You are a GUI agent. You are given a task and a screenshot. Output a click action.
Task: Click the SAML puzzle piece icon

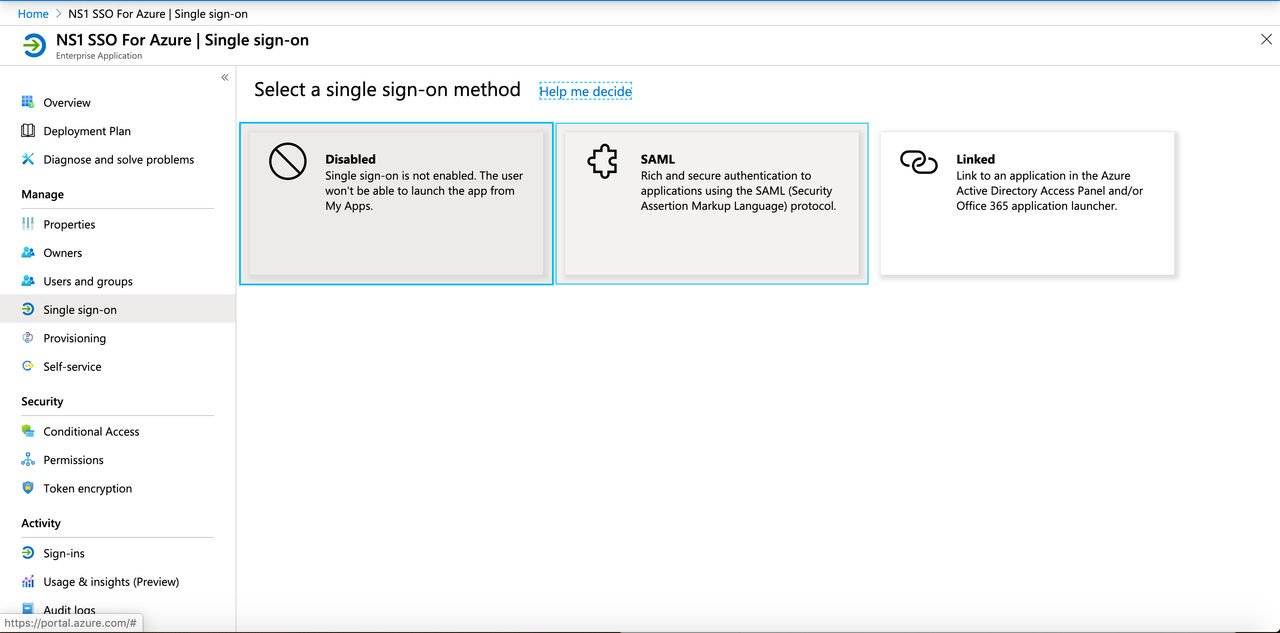click(x=603, y=161)
